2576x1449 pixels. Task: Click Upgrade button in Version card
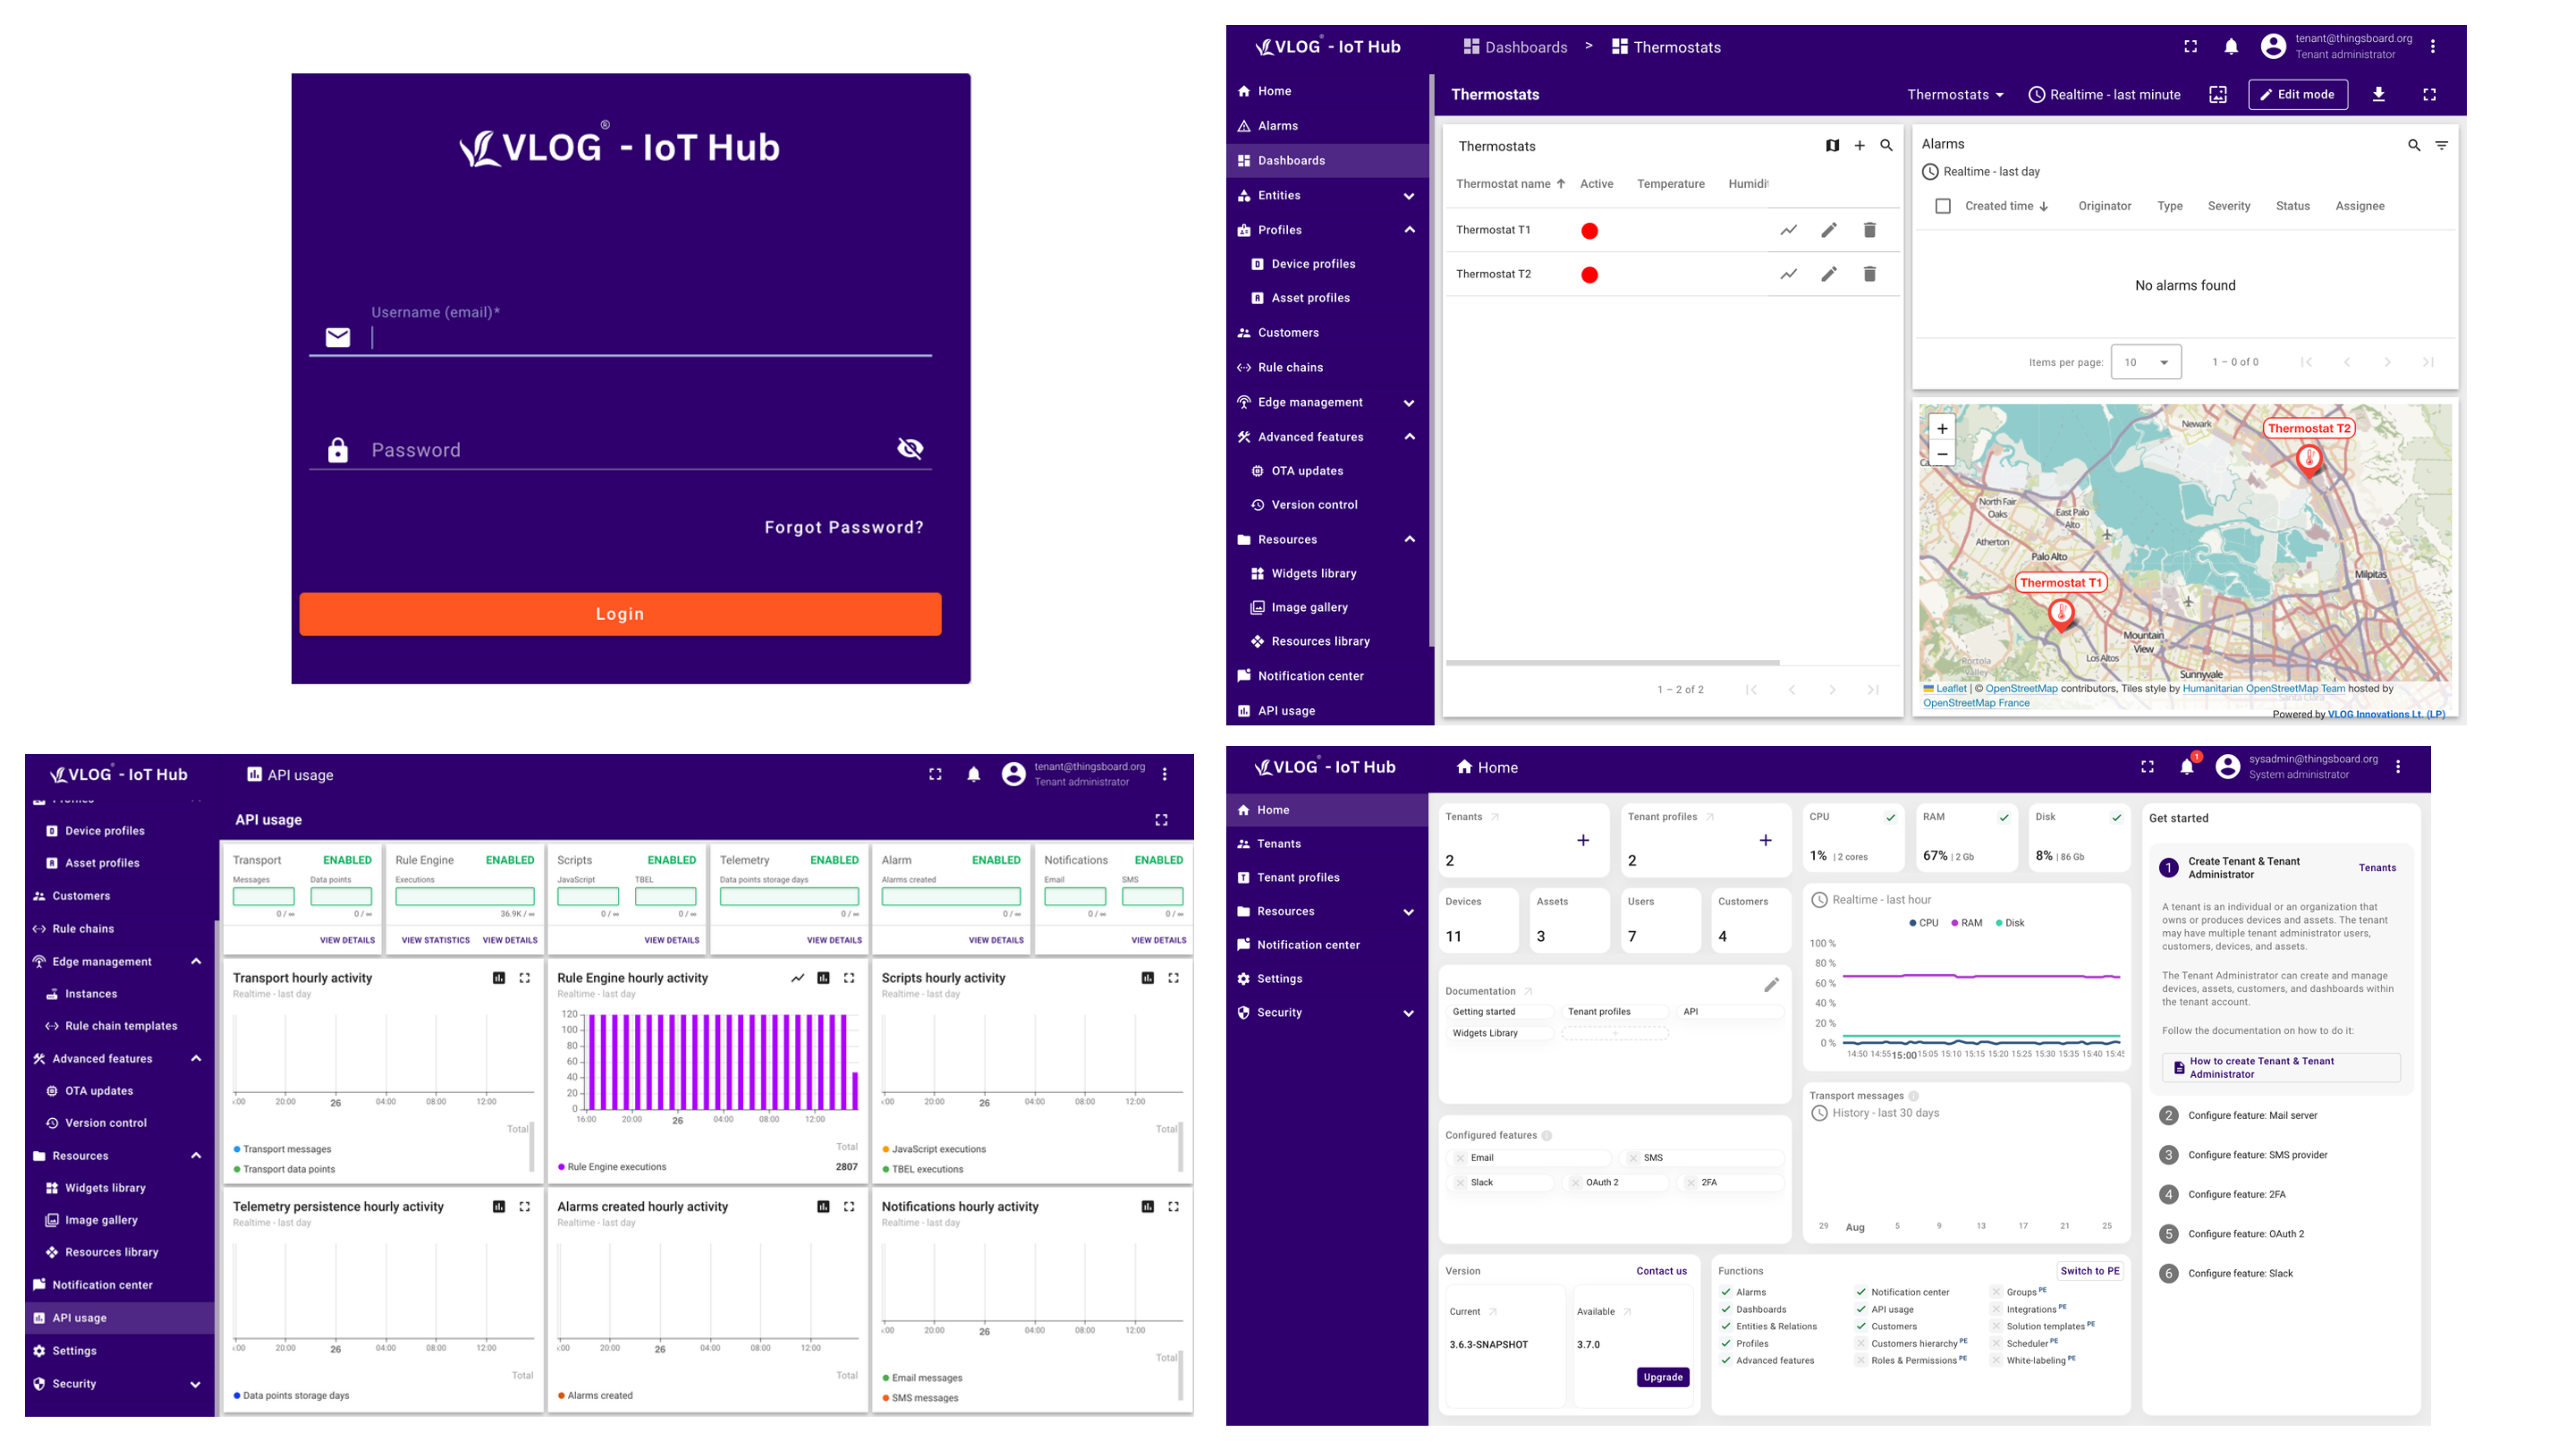[x=1663, y=1377]
